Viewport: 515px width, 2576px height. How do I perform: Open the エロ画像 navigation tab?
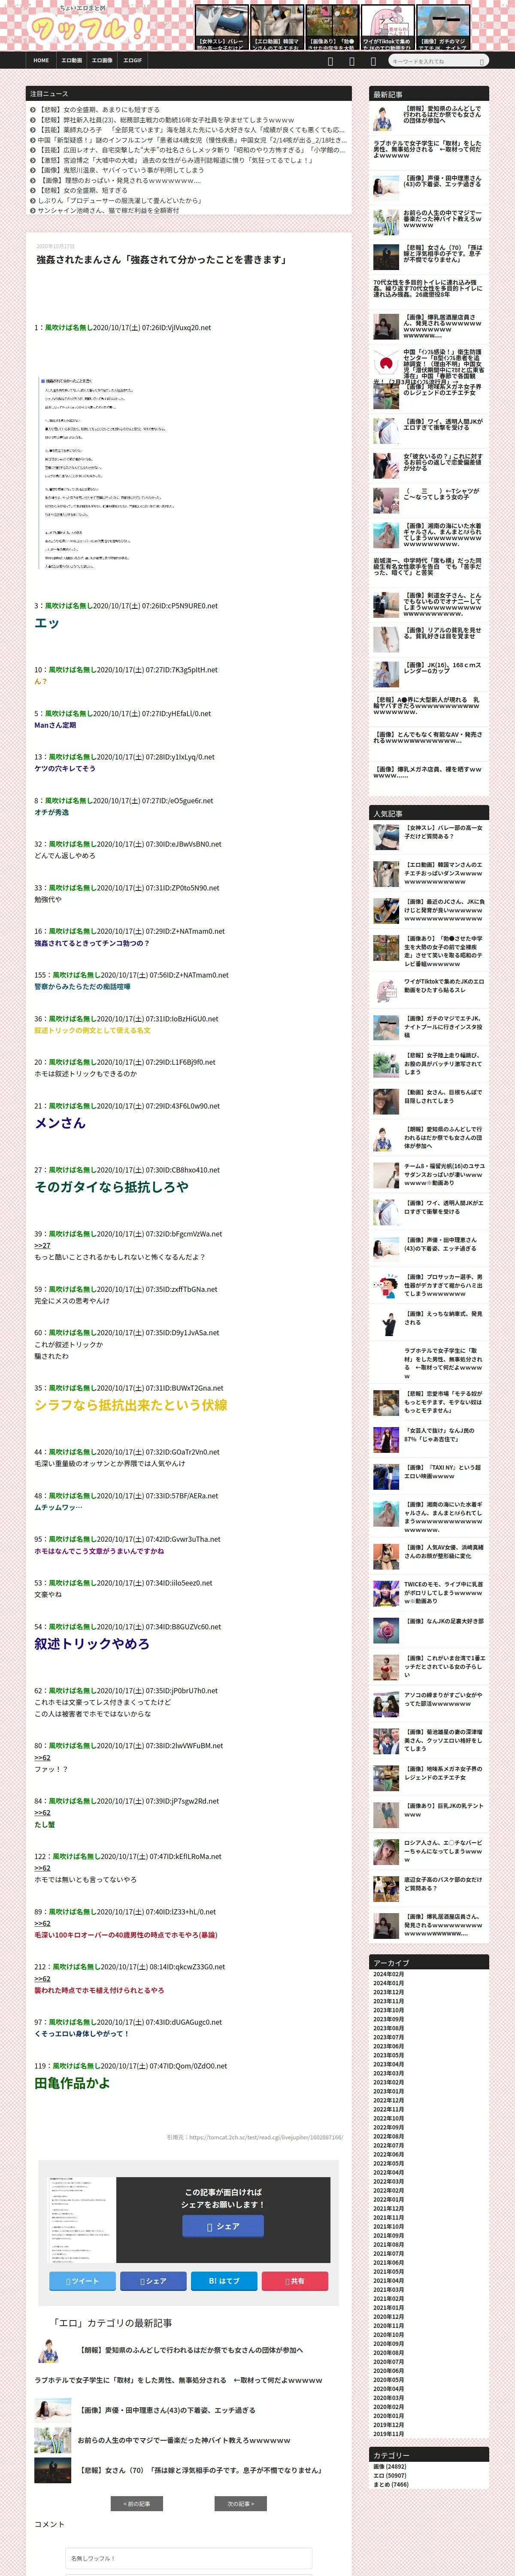coord(102,60)
